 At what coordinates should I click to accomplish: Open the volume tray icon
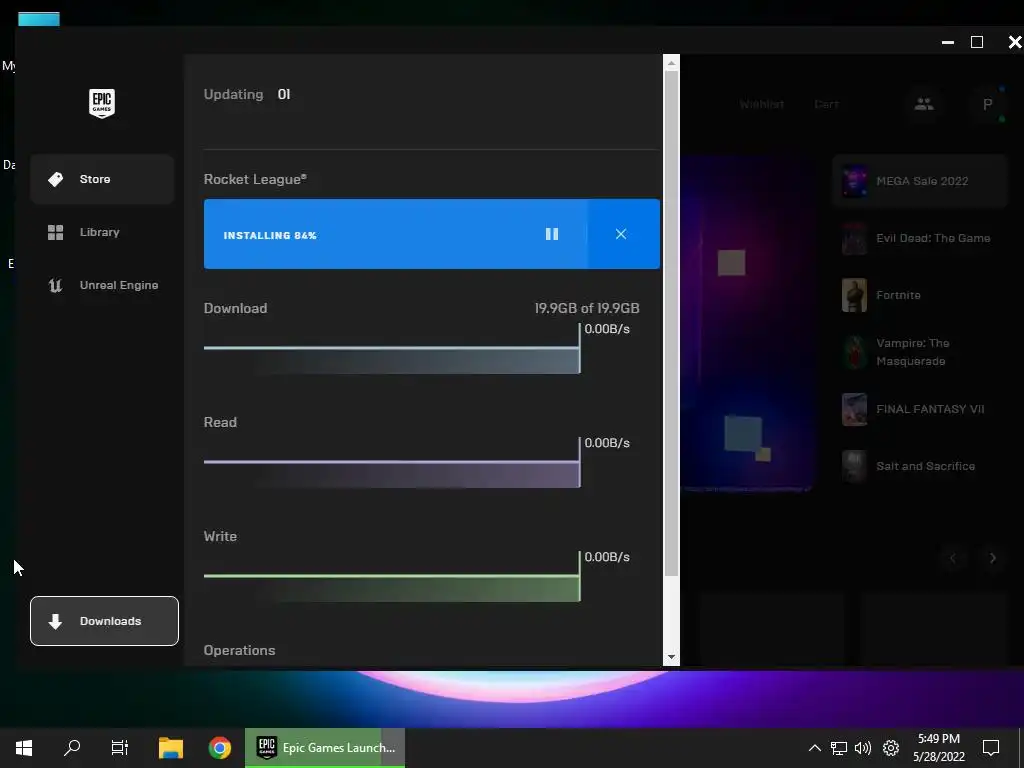coord(863,748)
